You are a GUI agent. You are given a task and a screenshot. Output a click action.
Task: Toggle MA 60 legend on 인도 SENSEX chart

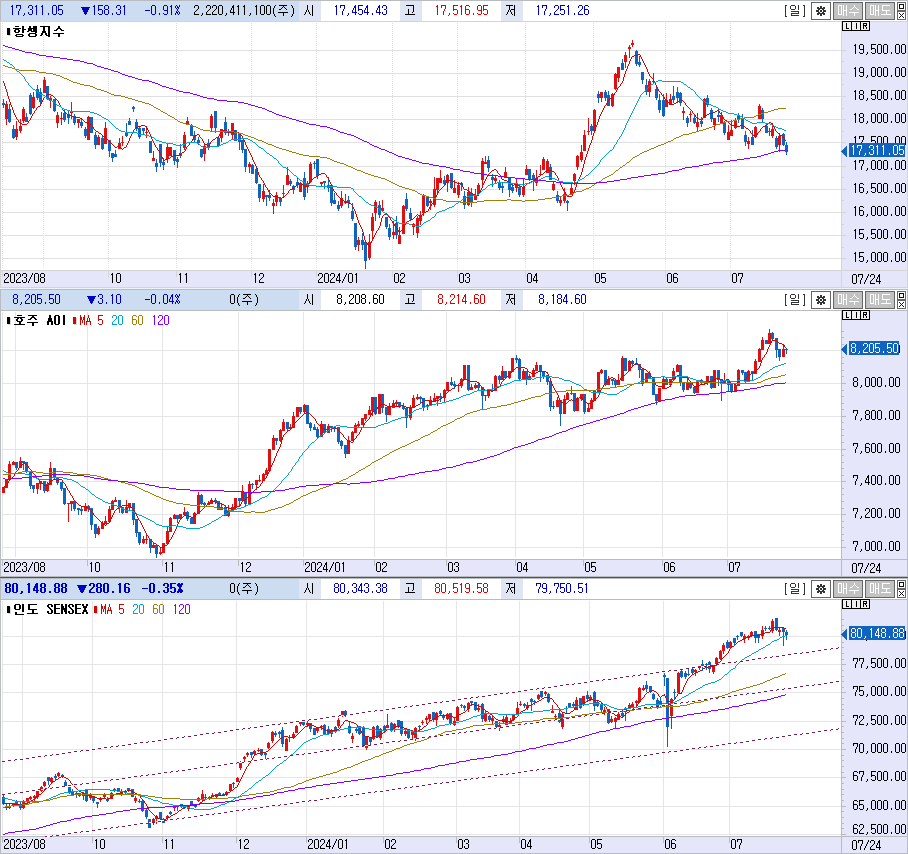(158, 609)
